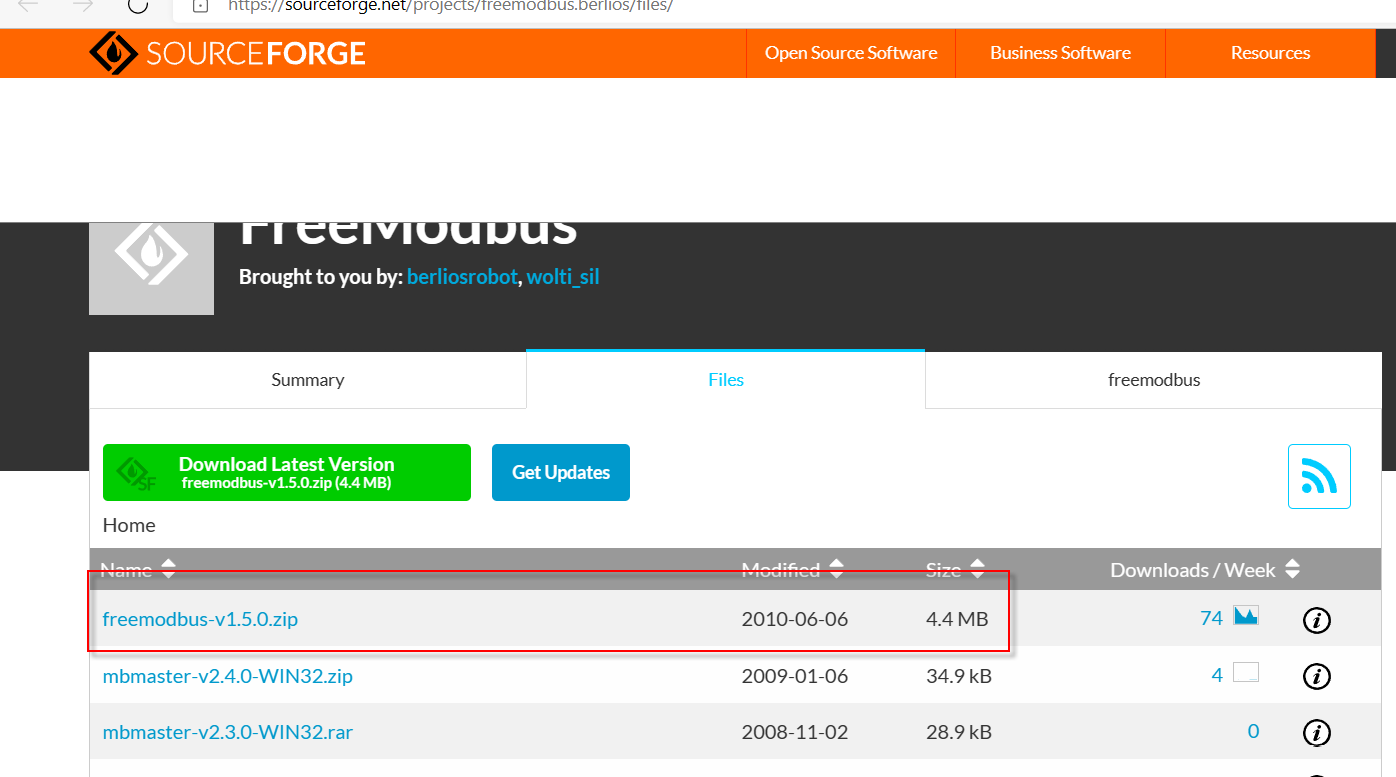This screenshot has height=777, width=1396.
Task: Click site info icon in address bar
Action: (200, 5)
